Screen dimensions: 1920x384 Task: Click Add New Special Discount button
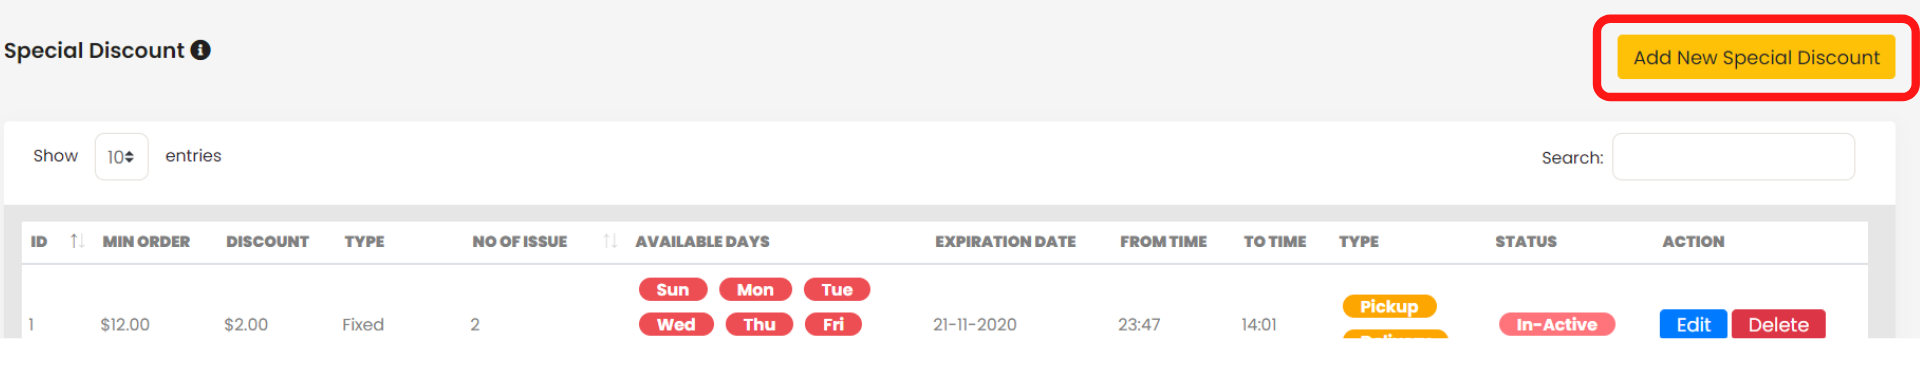tap(1756, 58)
